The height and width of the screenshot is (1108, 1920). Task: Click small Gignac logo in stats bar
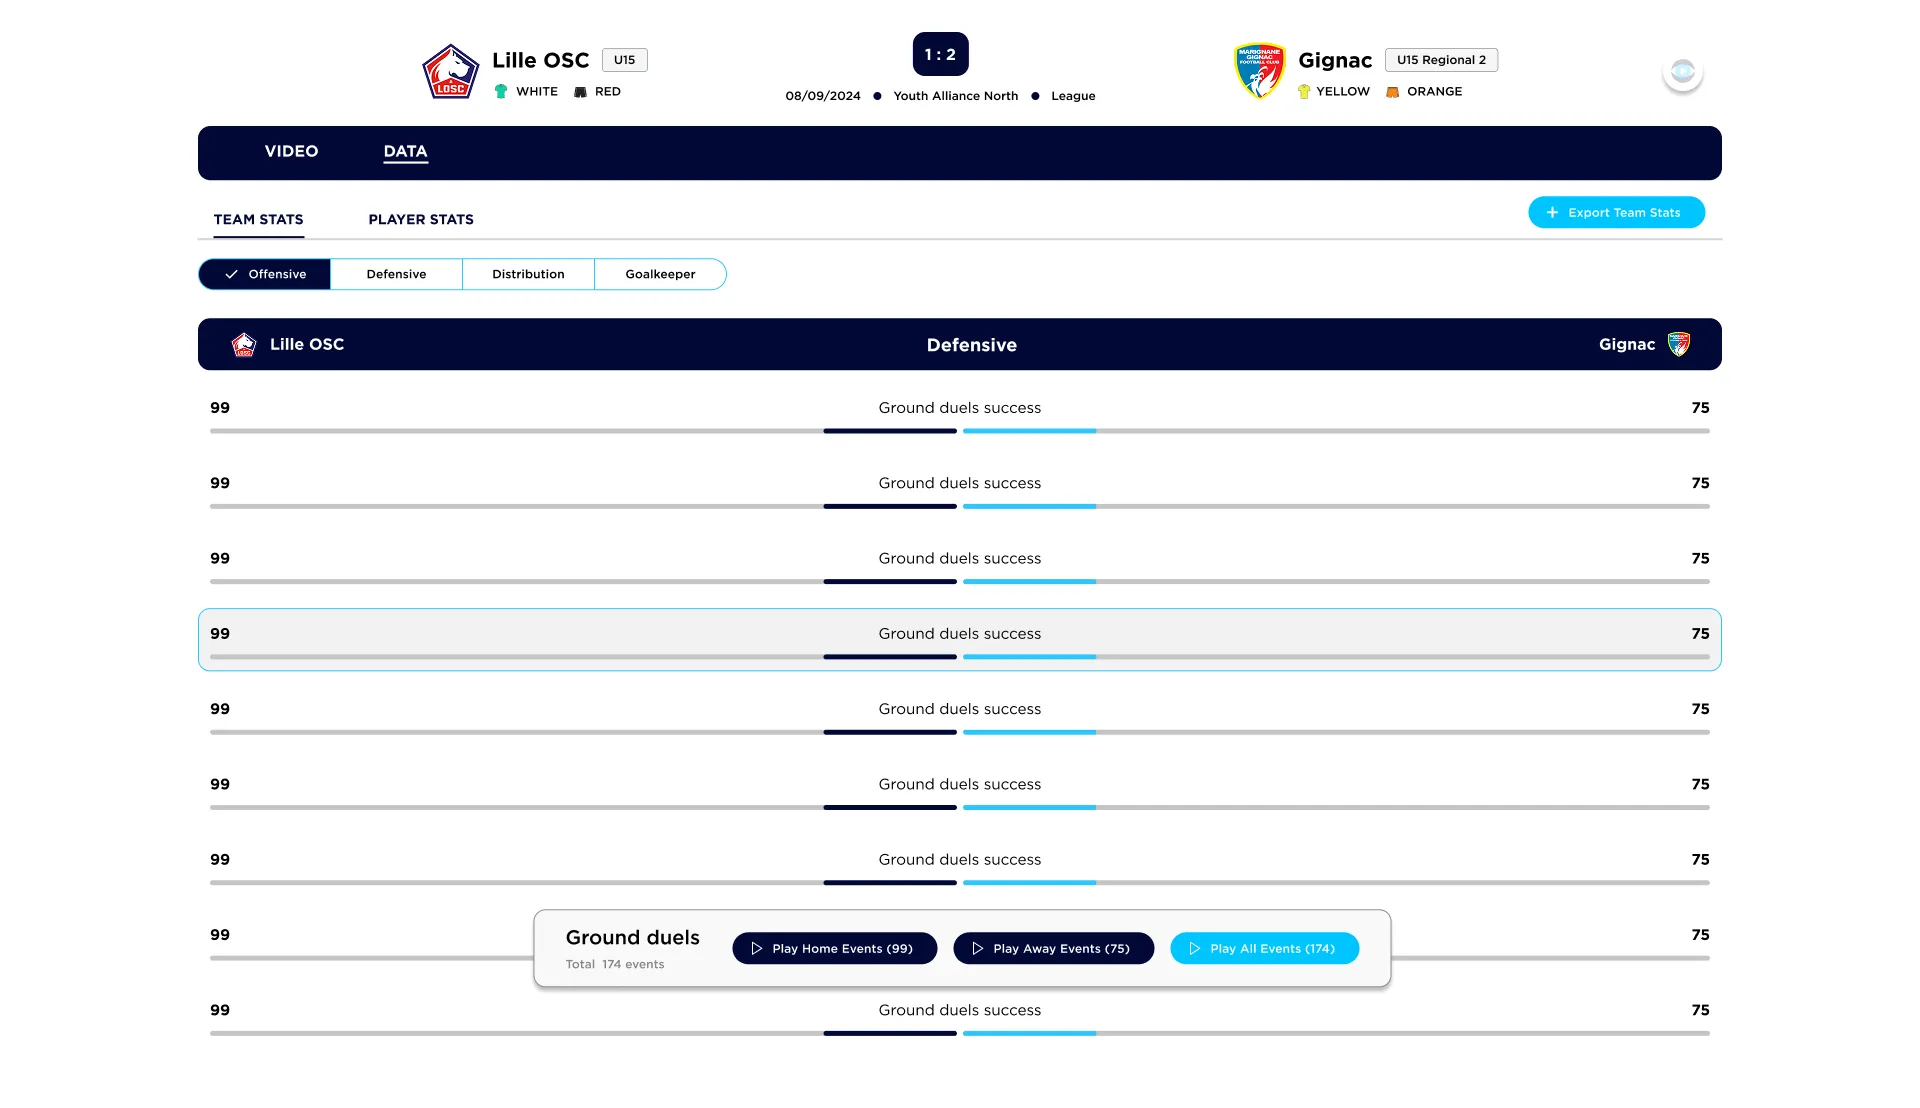coord(1679,344)
